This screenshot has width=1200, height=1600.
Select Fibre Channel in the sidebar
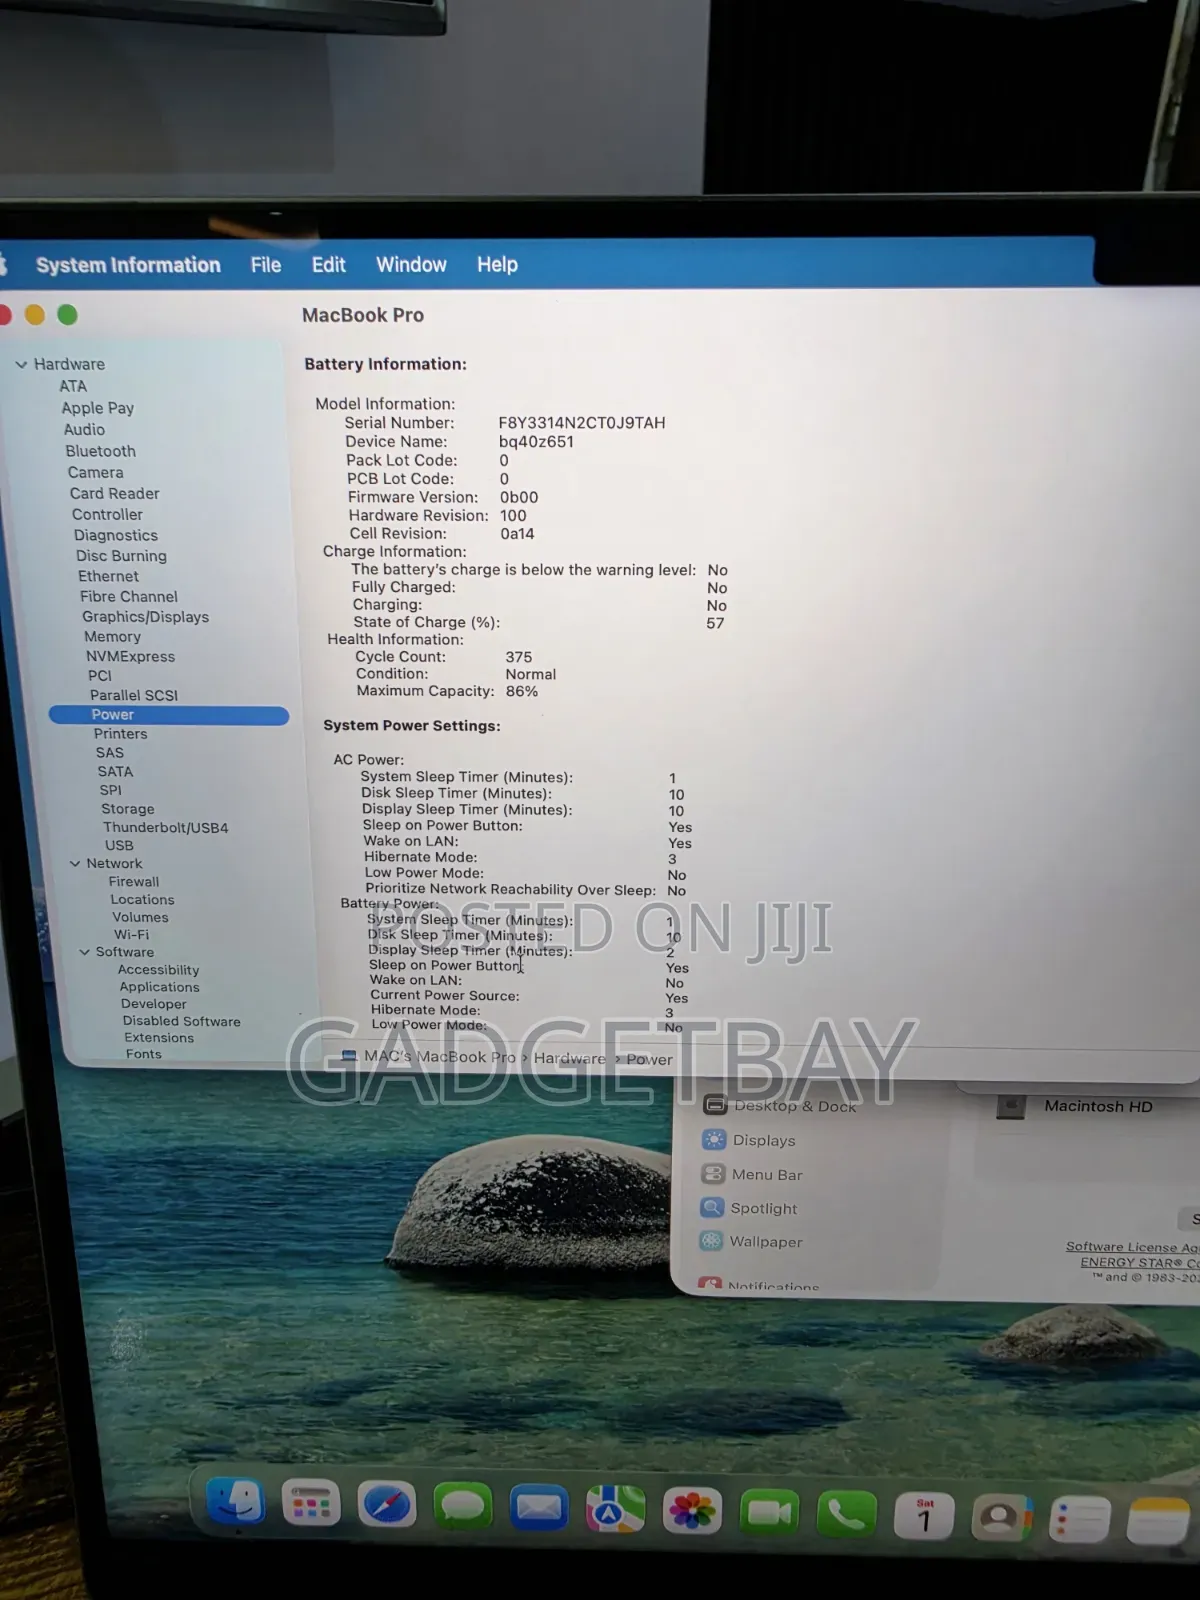pyautogui.click(x=128, y=596)
